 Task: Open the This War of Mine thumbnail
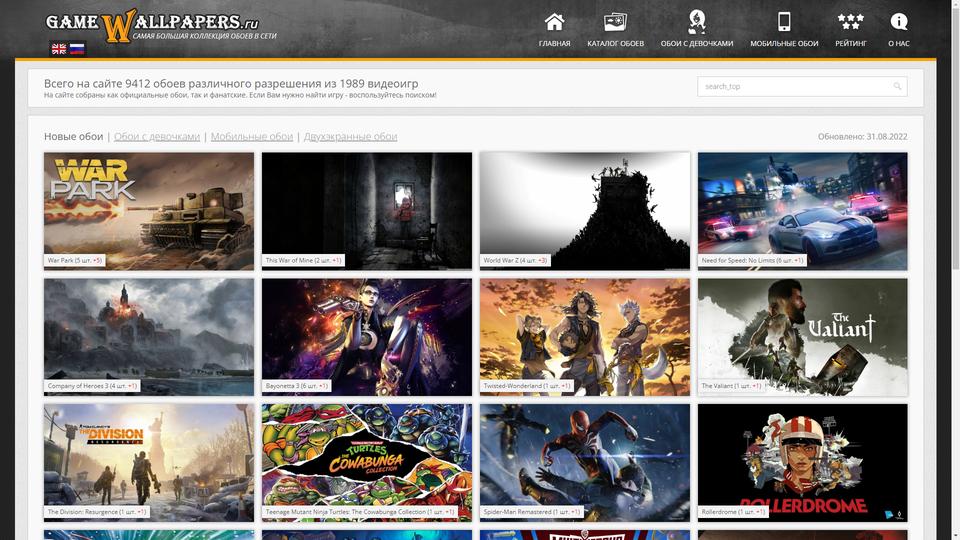pos(367,211)
